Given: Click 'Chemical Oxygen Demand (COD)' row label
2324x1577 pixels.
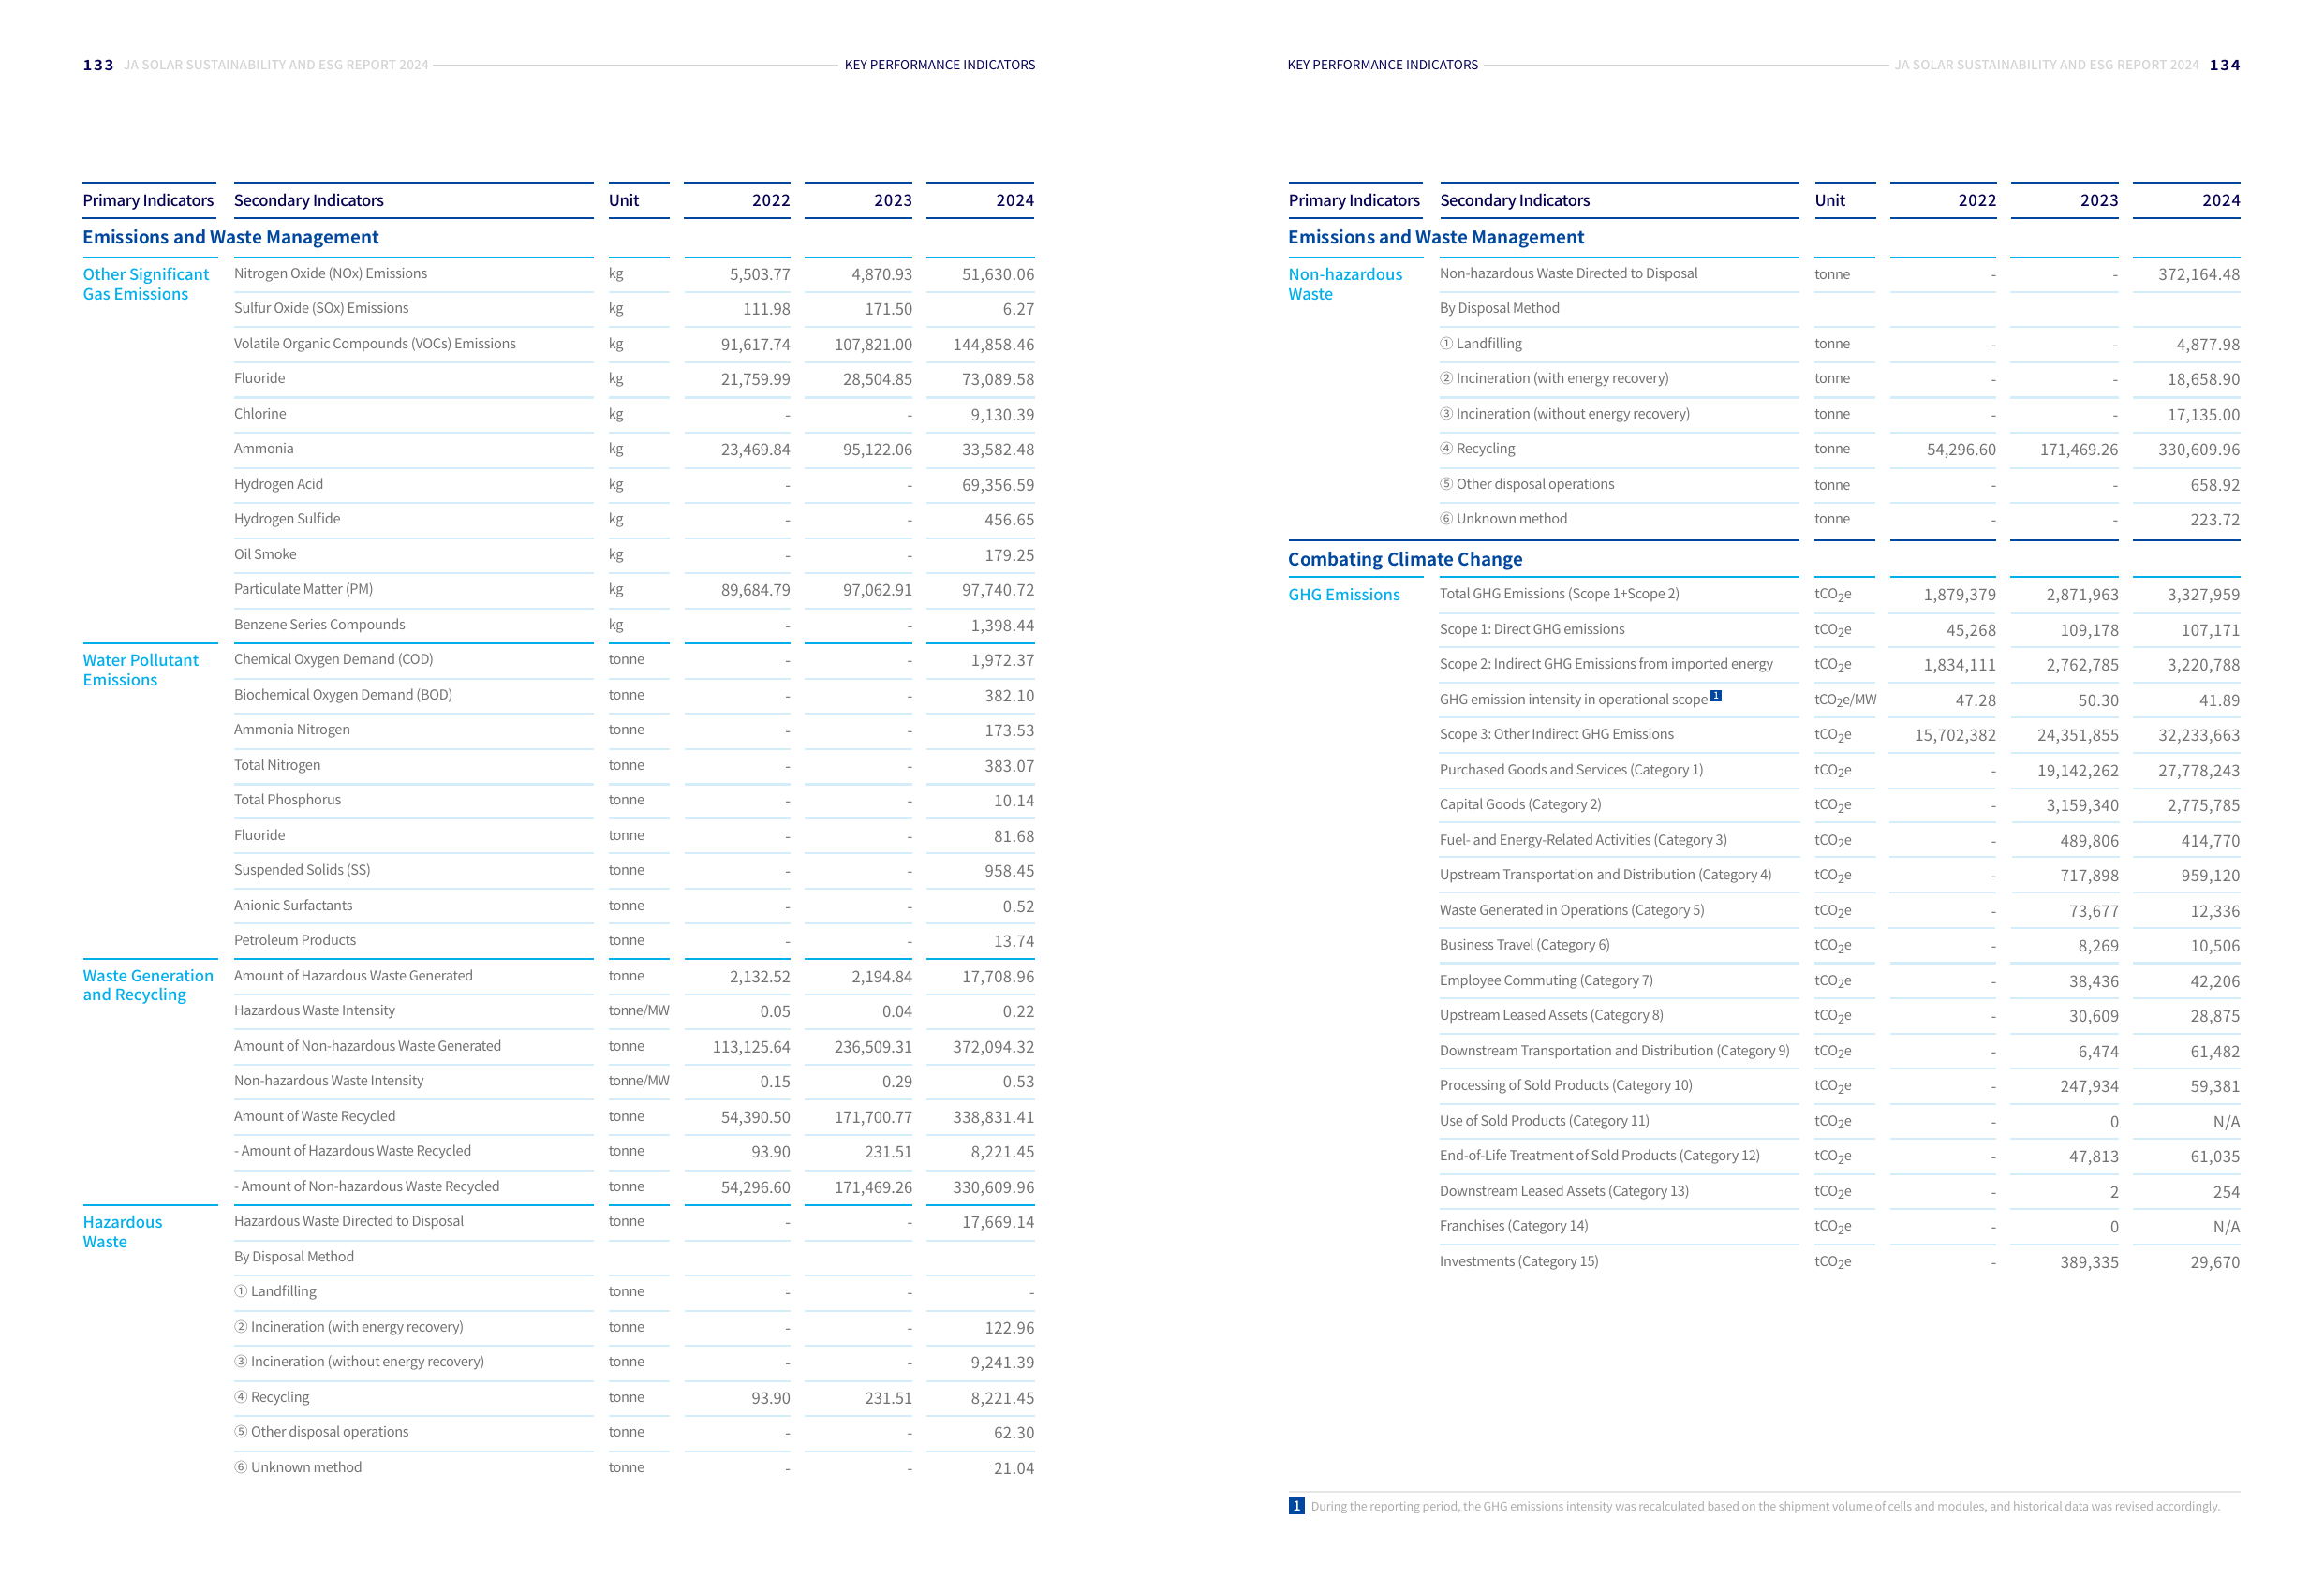Looking at the screenshot, I should 333,659.
